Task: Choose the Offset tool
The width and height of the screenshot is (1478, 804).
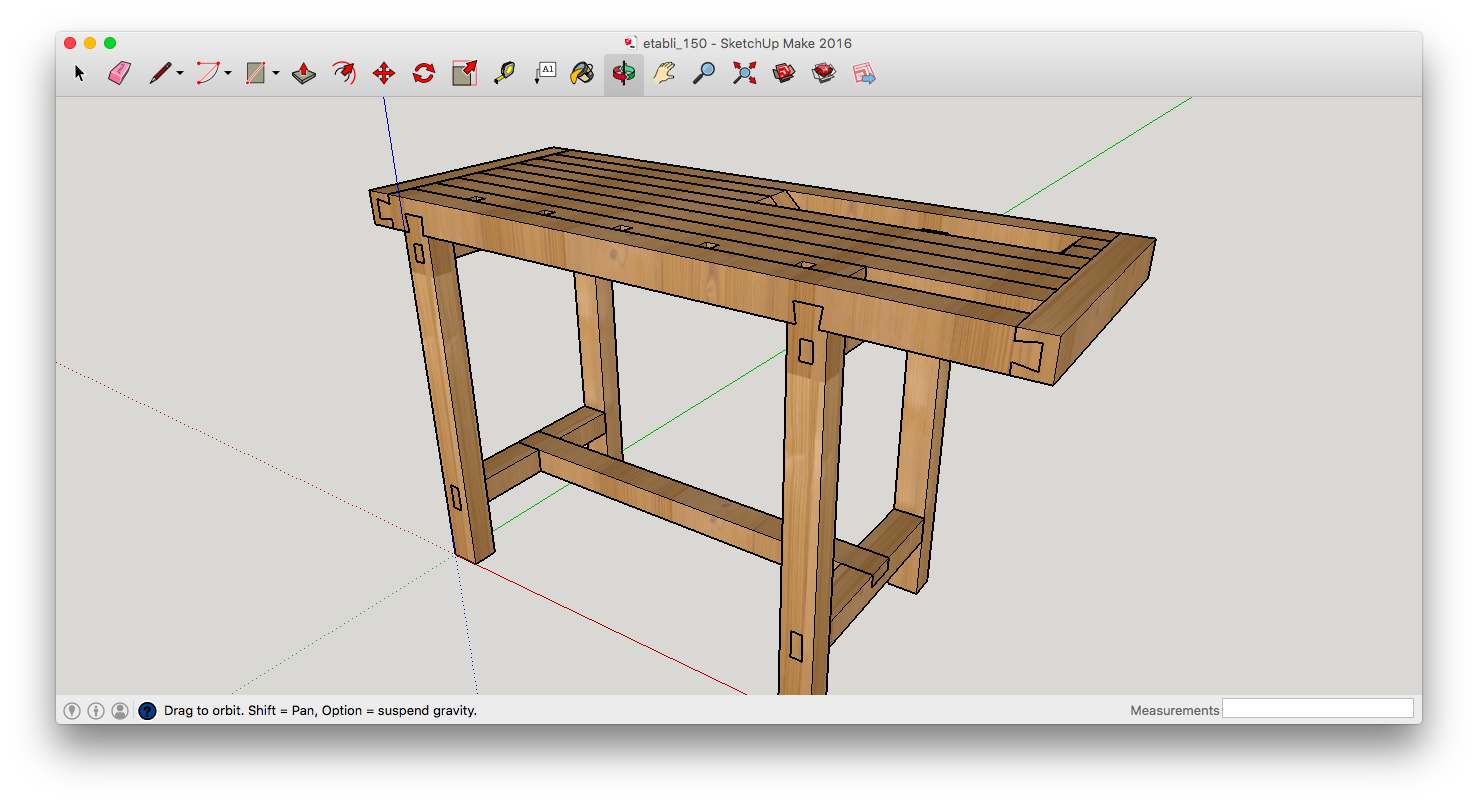Action: click(x=344, y=73)
